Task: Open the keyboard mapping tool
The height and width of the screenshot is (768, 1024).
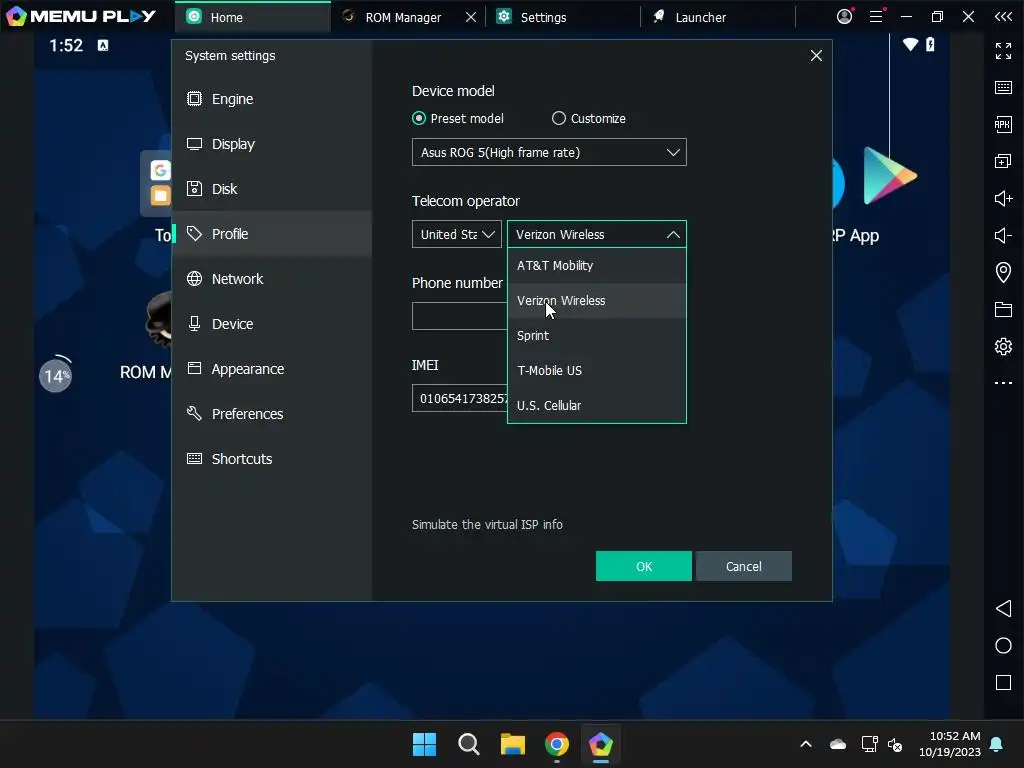Action: point(1003,88)
